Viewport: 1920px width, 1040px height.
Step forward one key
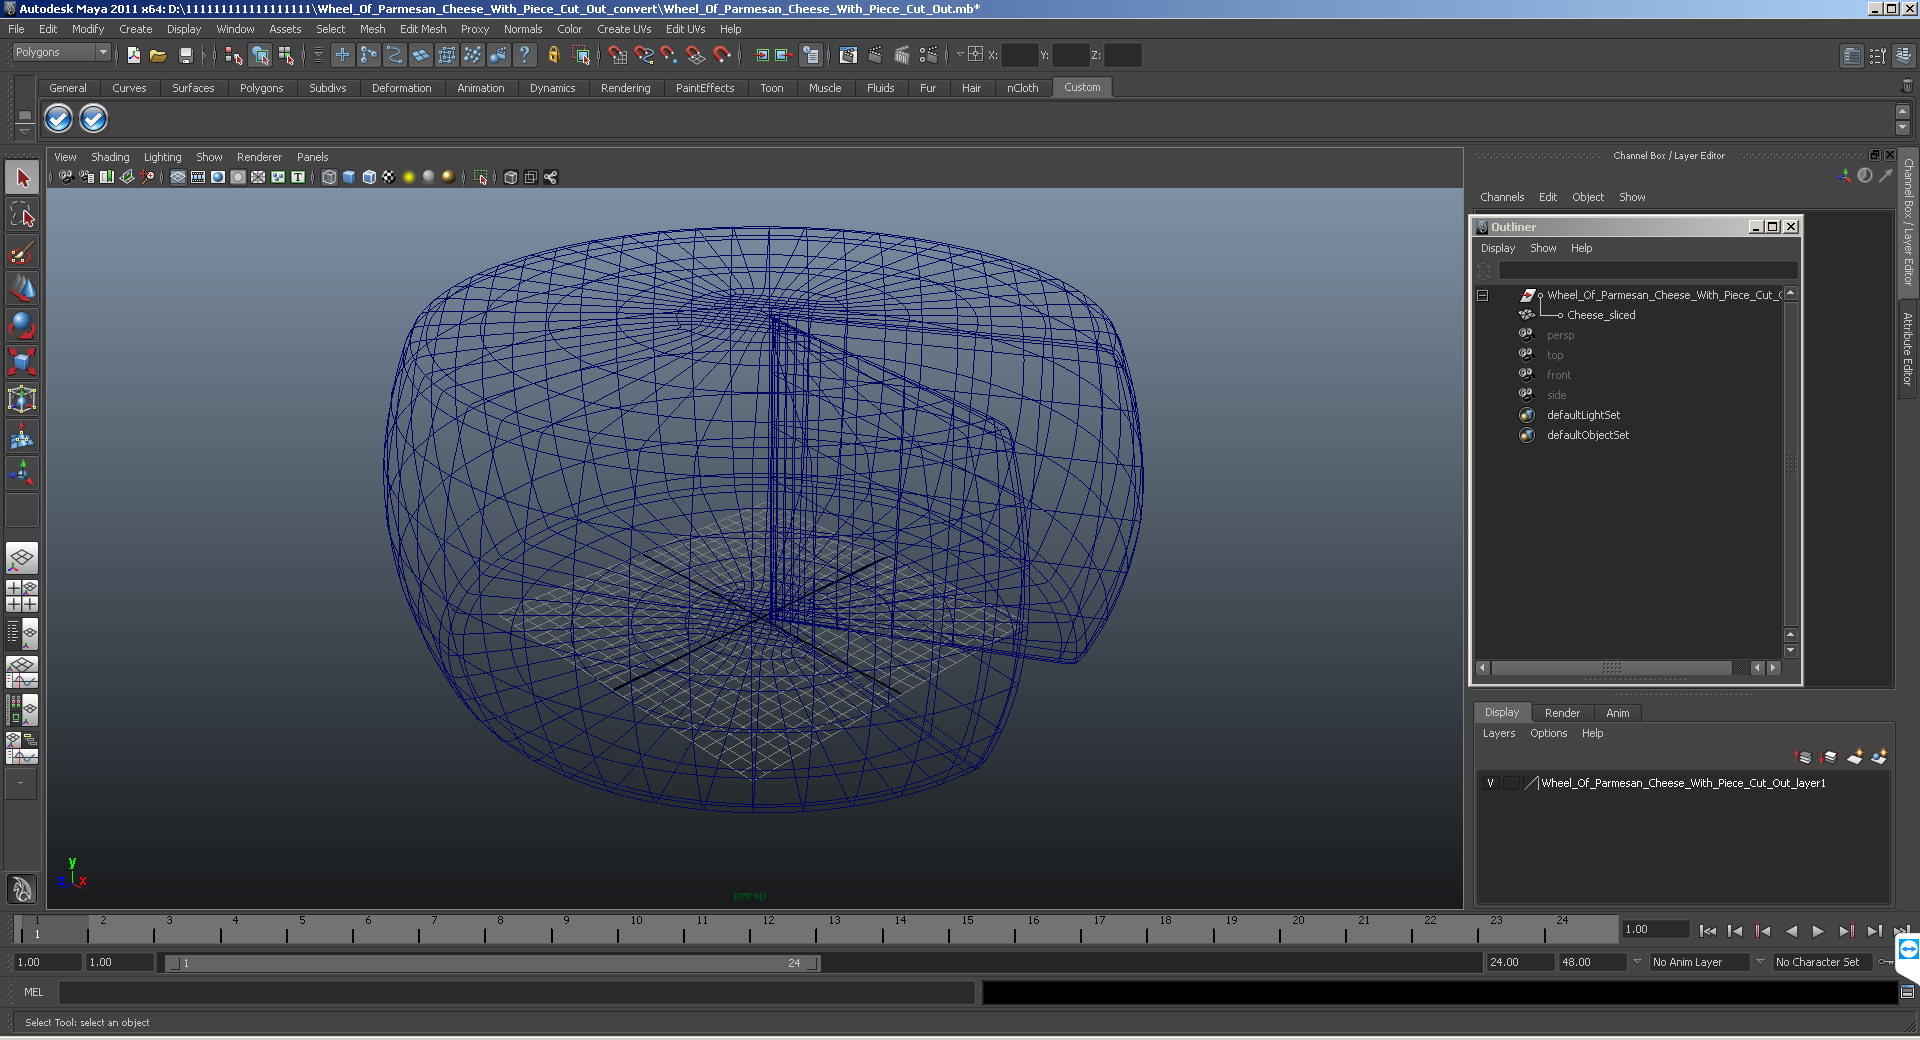pos(1846,931)
